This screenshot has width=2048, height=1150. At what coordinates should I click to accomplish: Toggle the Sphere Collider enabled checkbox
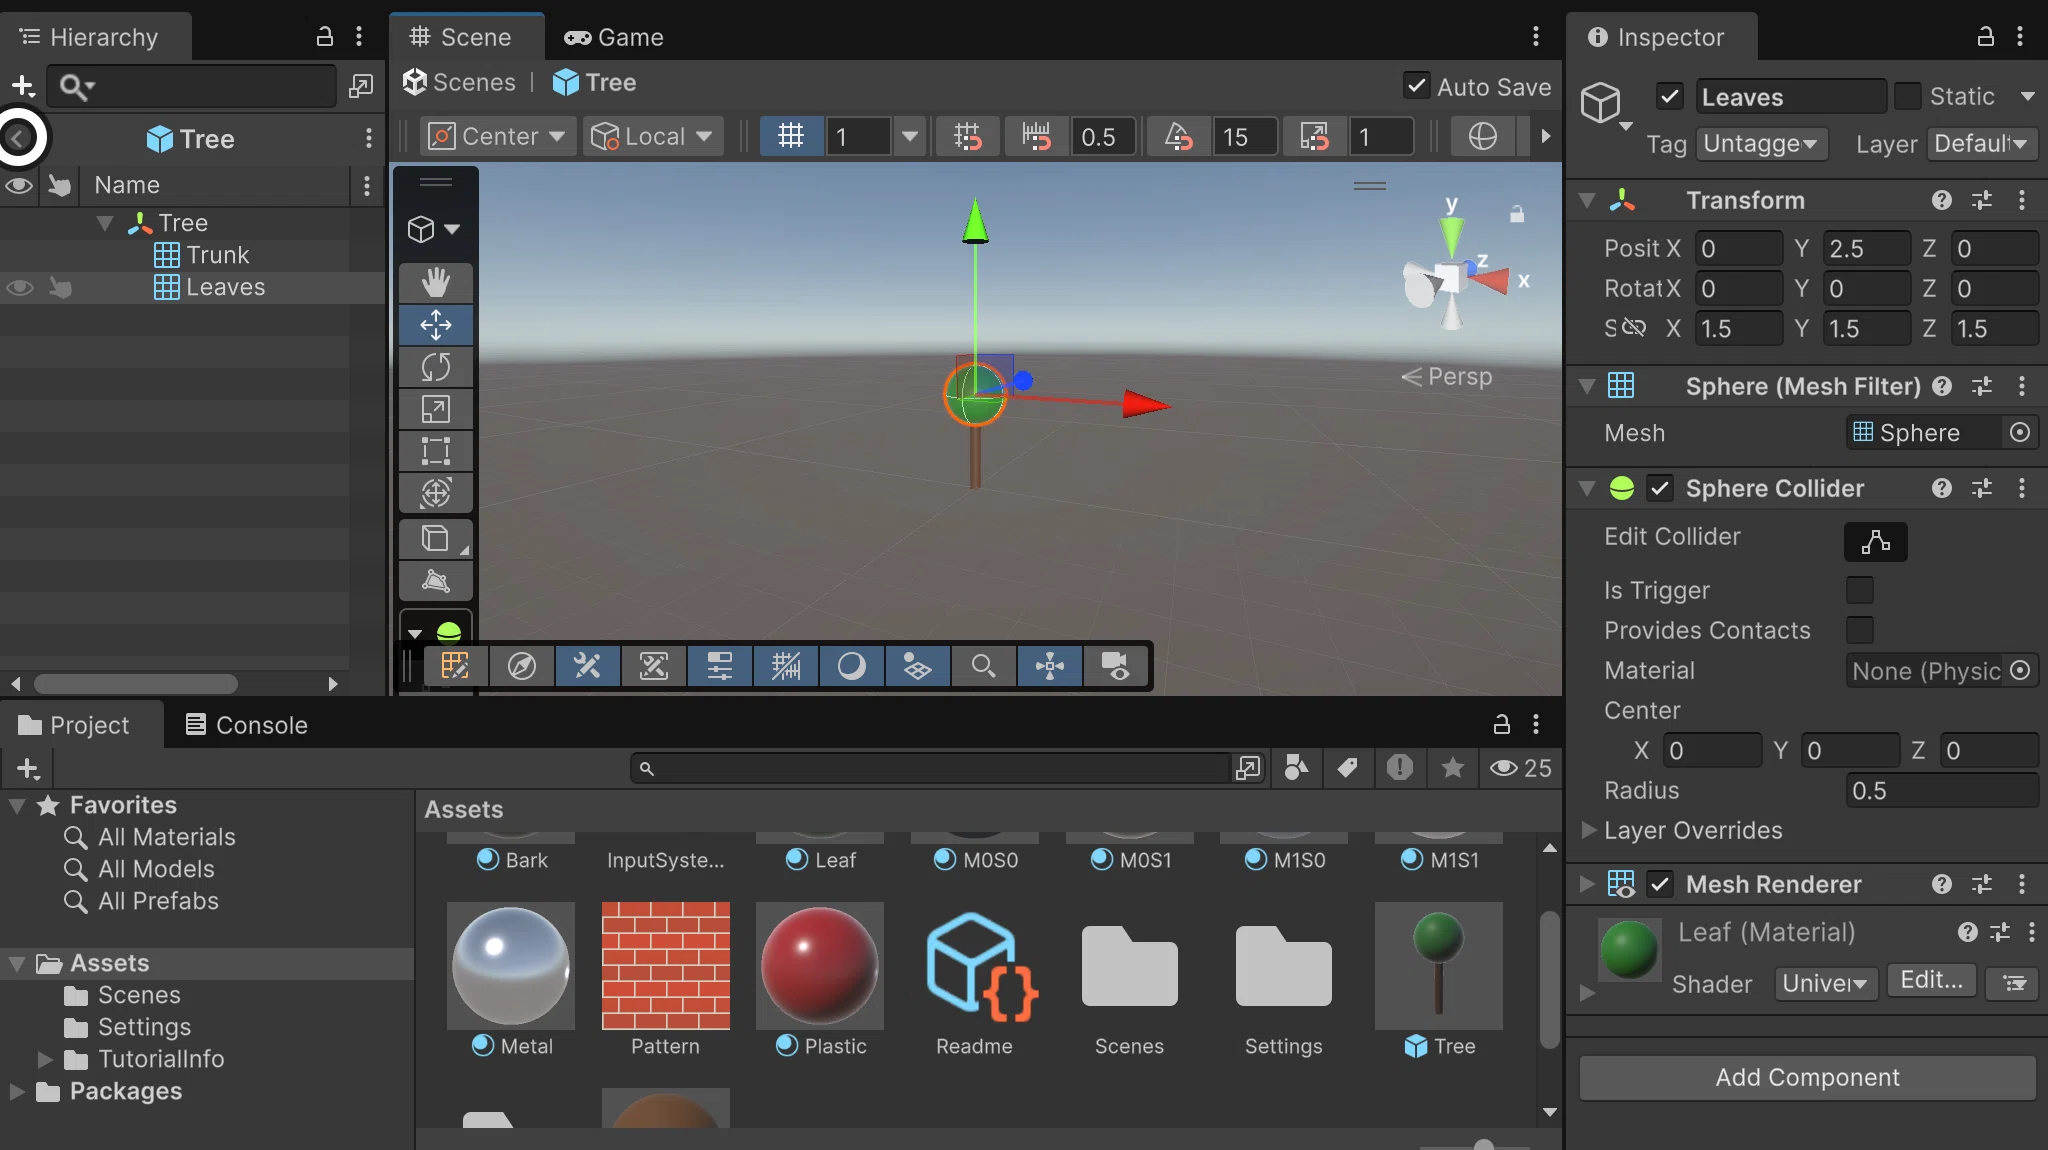click(x=1660, y=488)
